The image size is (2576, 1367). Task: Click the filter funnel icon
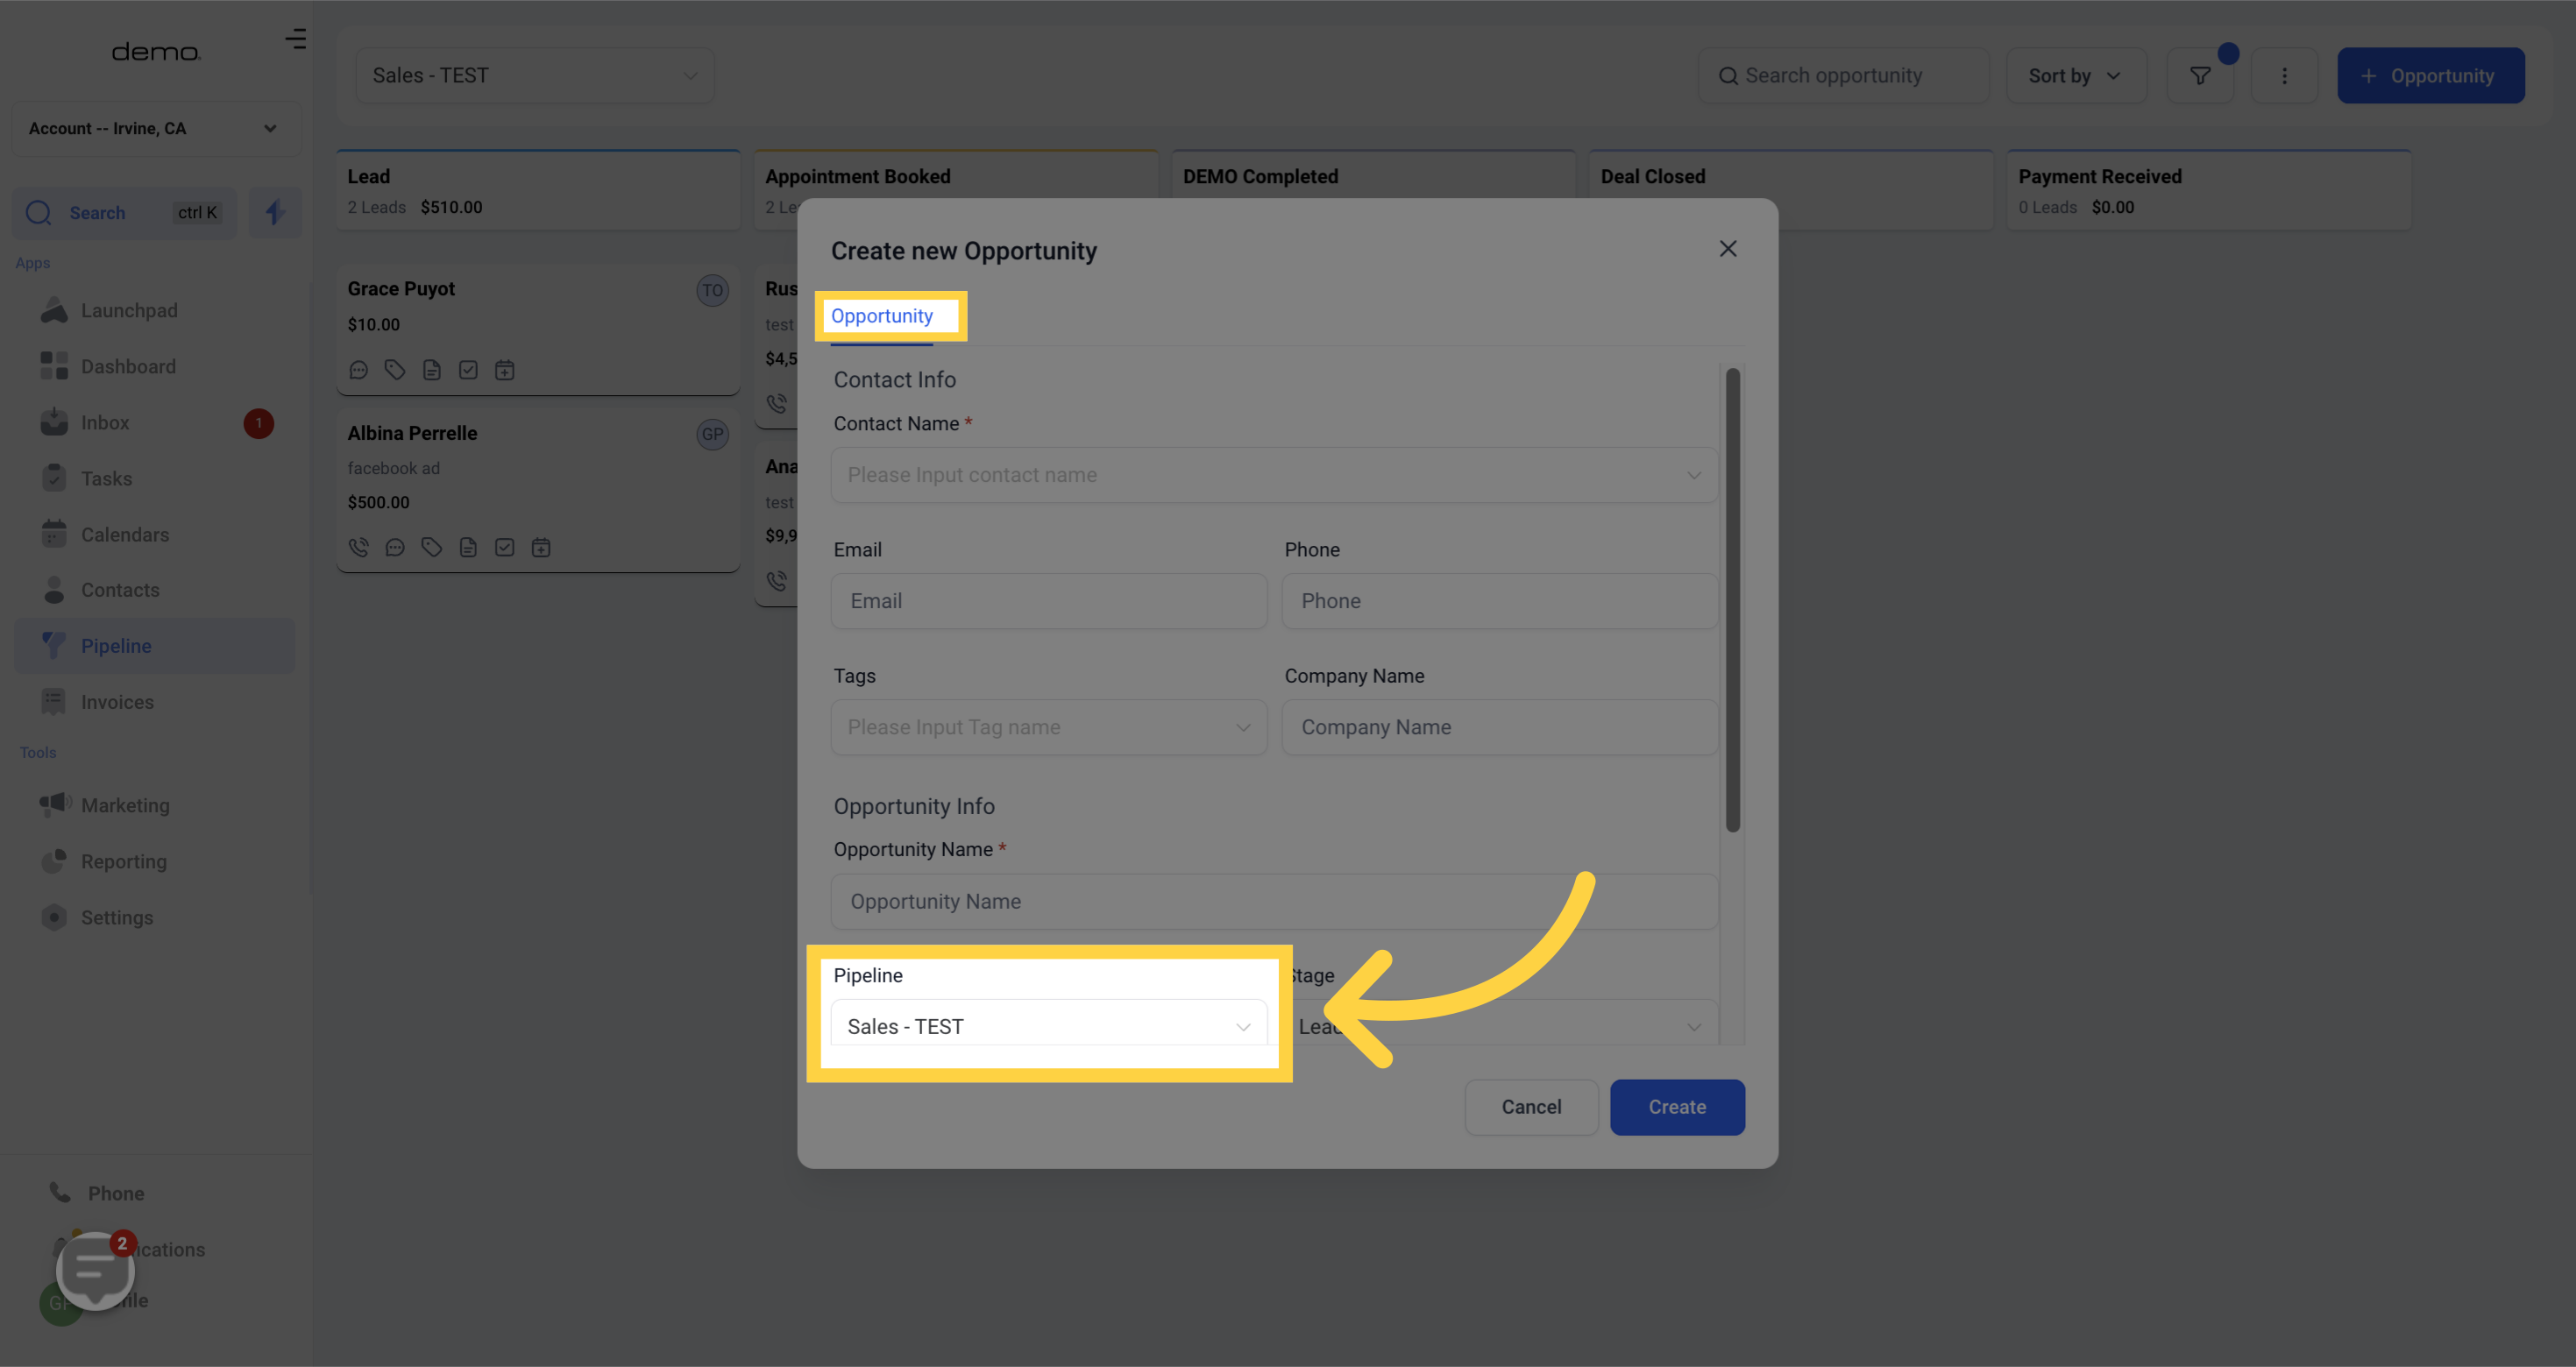[x=2199, y=76]
